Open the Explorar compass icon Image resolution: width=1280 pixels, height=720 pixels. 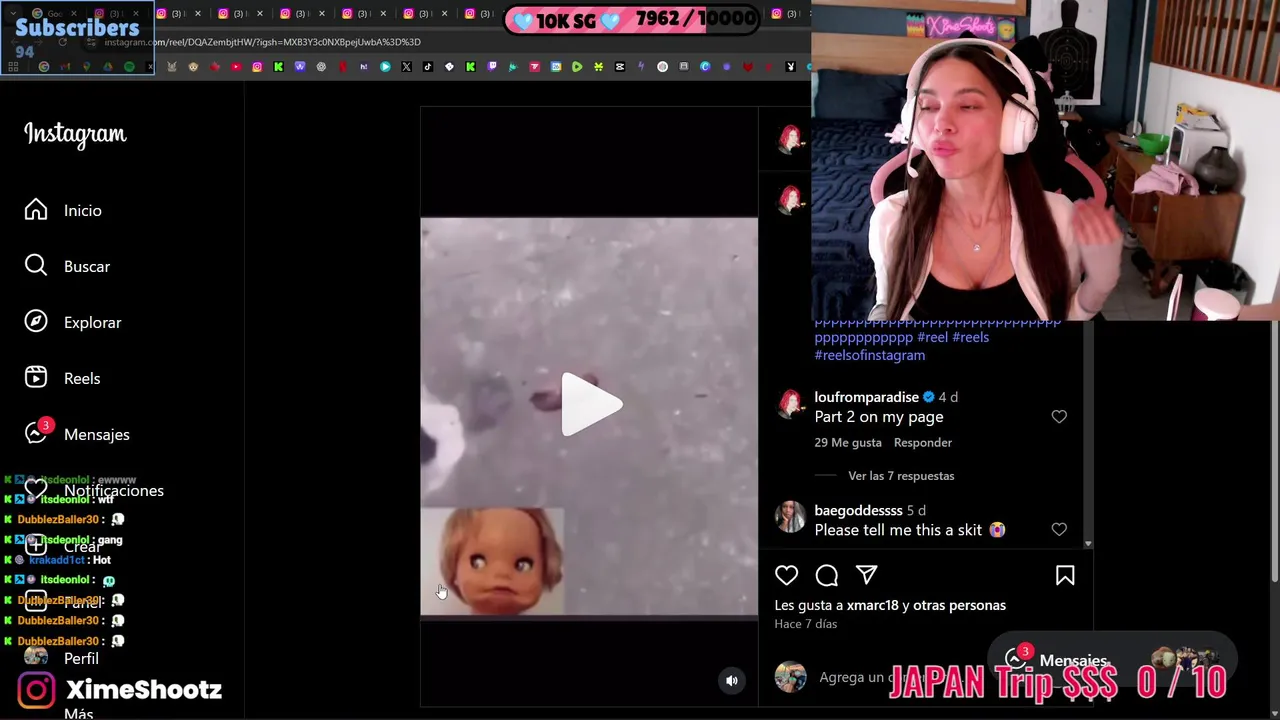click(x=36, y=322)
